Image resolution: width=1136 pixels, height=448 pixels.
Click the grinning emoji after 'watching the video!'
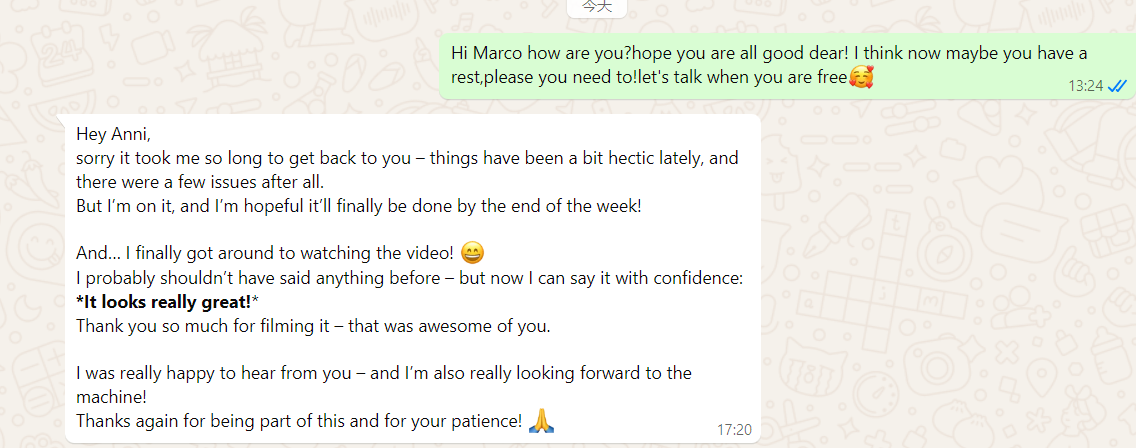pyautogui.click(x=474, y=253)
